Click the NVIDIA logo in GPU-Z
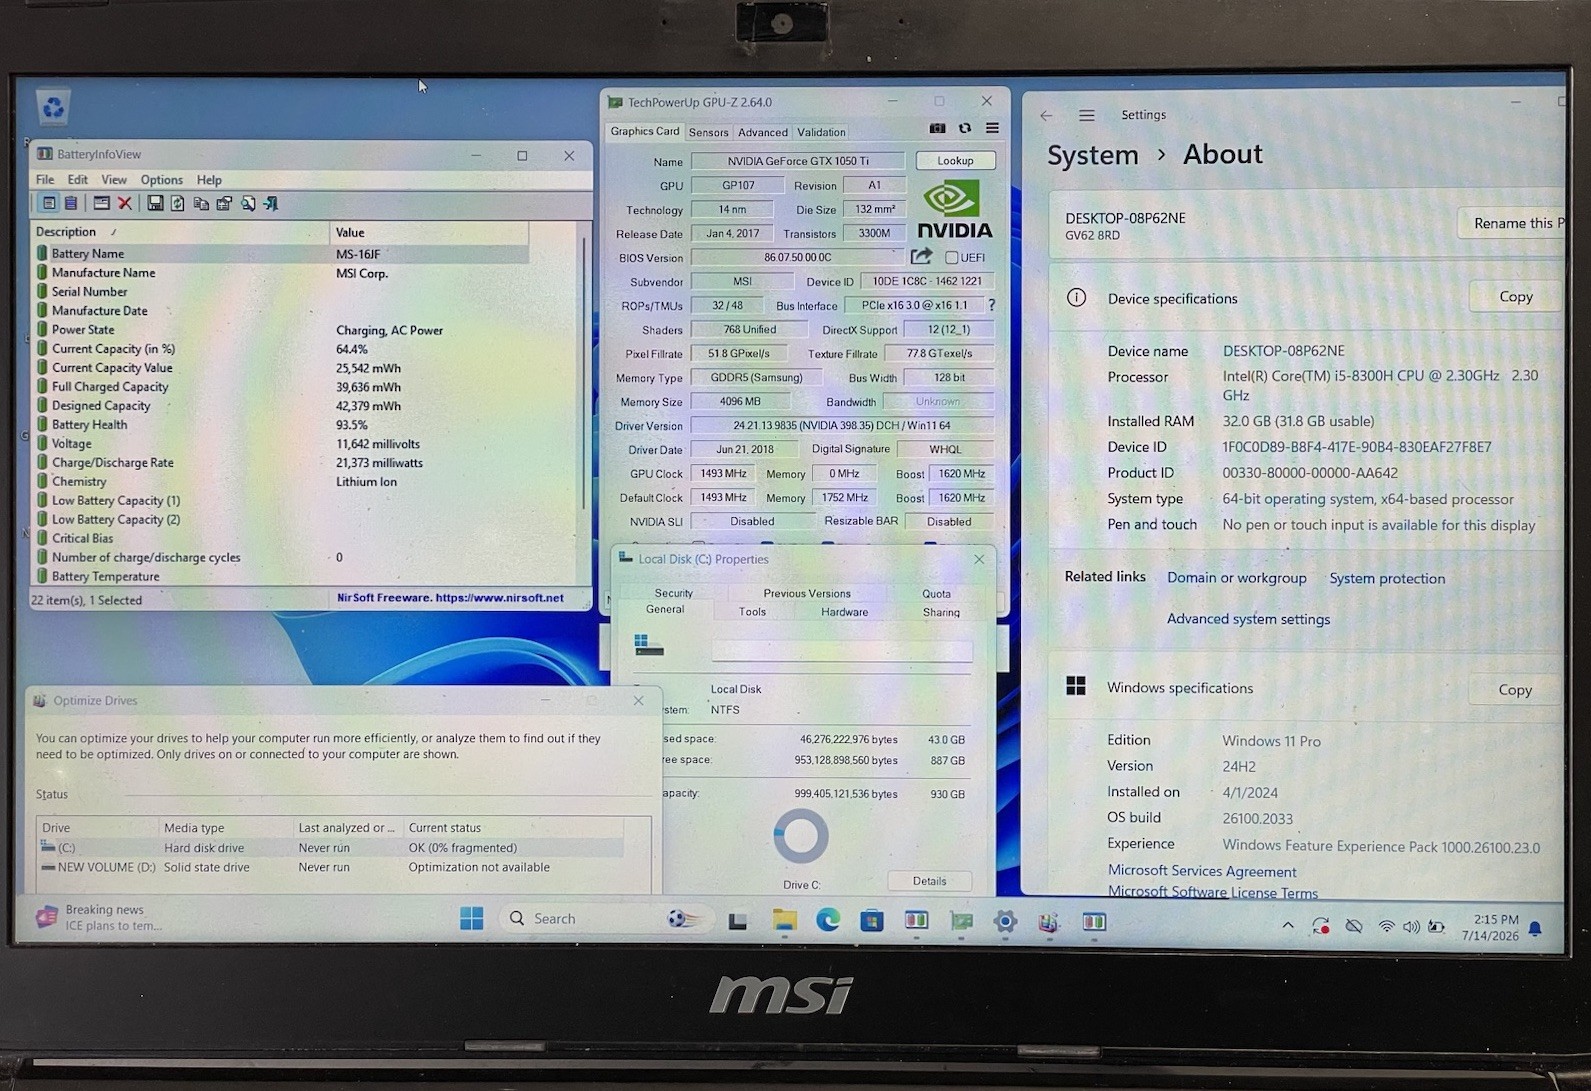Image resolution: width=1591 pixels, height=1091 pixels. coord(955,209)
